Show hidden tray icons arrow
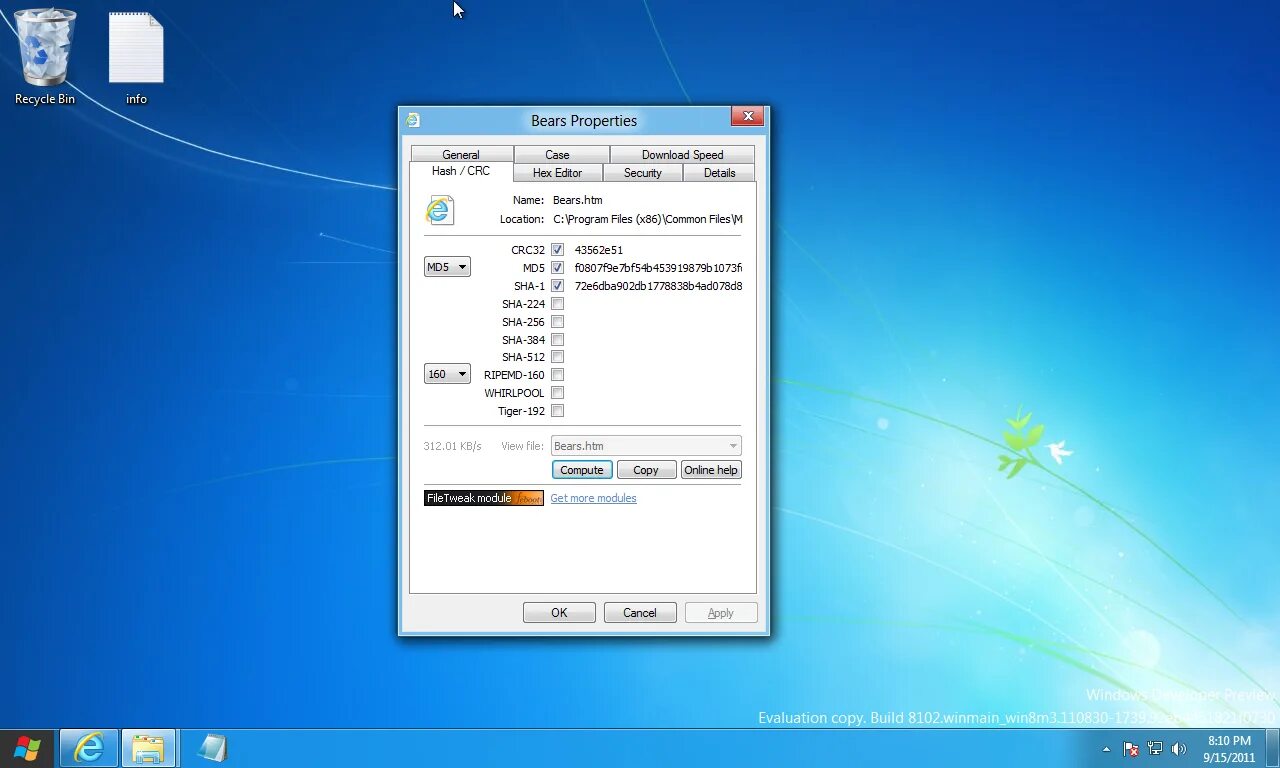Viewport: 1280px width, 768px height. tap(1106, 749)
